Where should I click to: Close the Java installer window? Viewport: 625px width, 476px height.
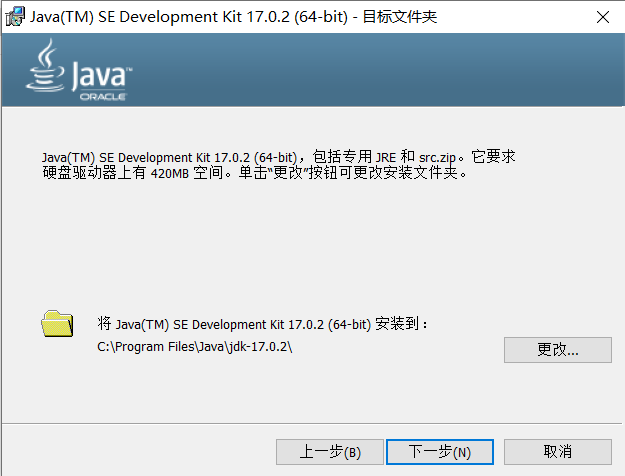point(603,17)
